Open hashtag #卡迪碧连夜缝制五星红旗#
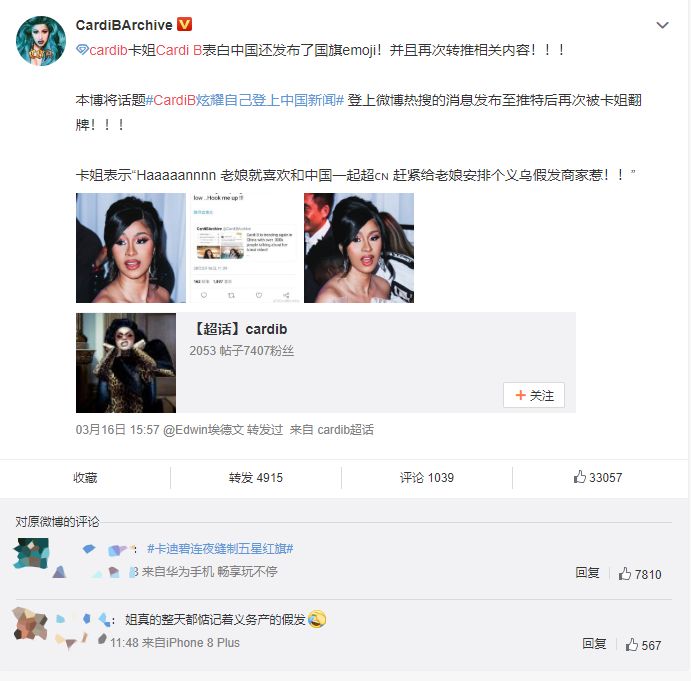The height and width of the screenshot is (681, 691). click(x=220, y=549)
